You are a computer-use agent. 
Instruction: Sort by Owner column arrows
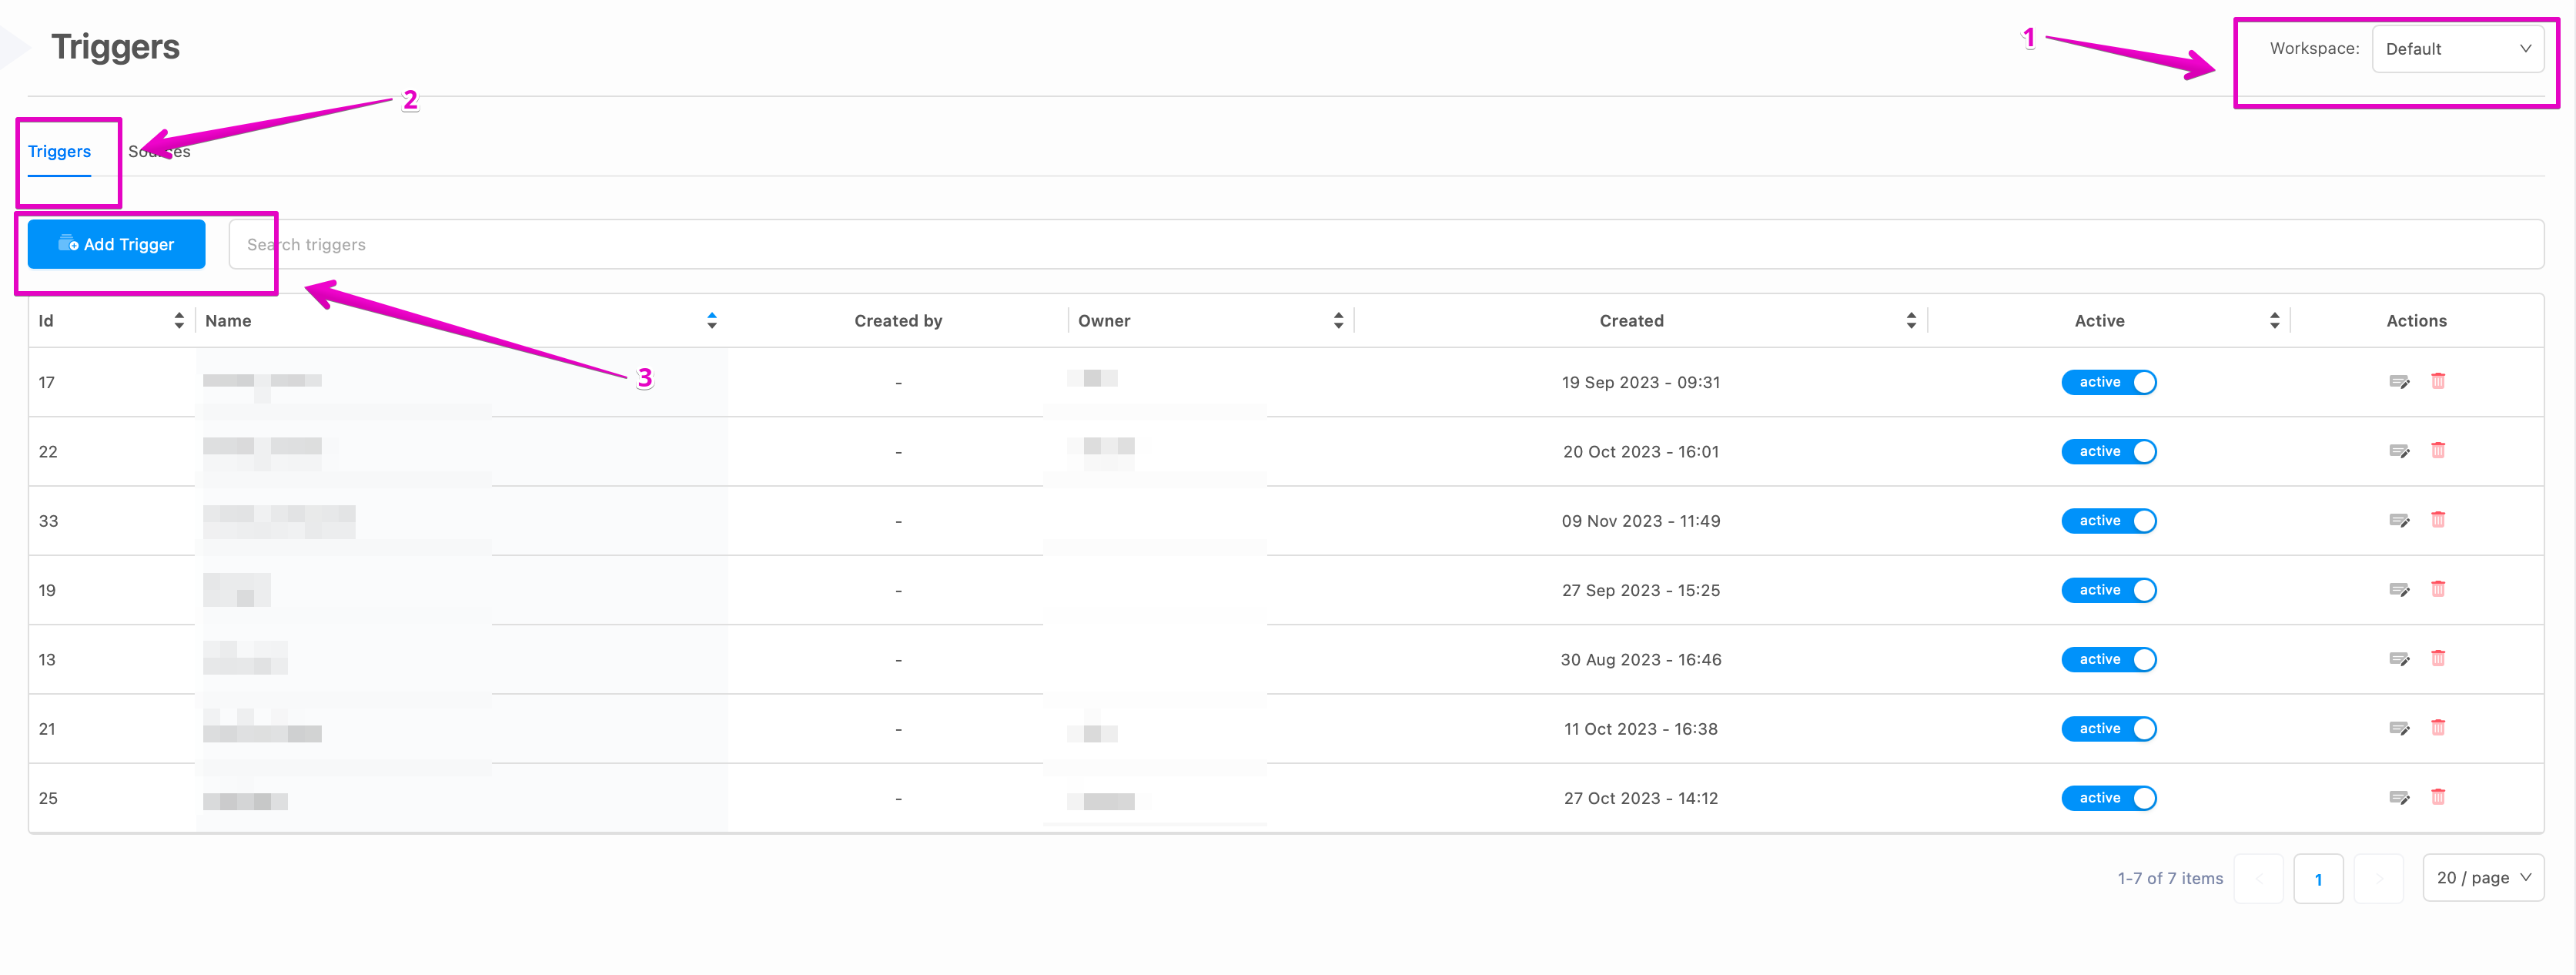click(x=1338, y=320)
